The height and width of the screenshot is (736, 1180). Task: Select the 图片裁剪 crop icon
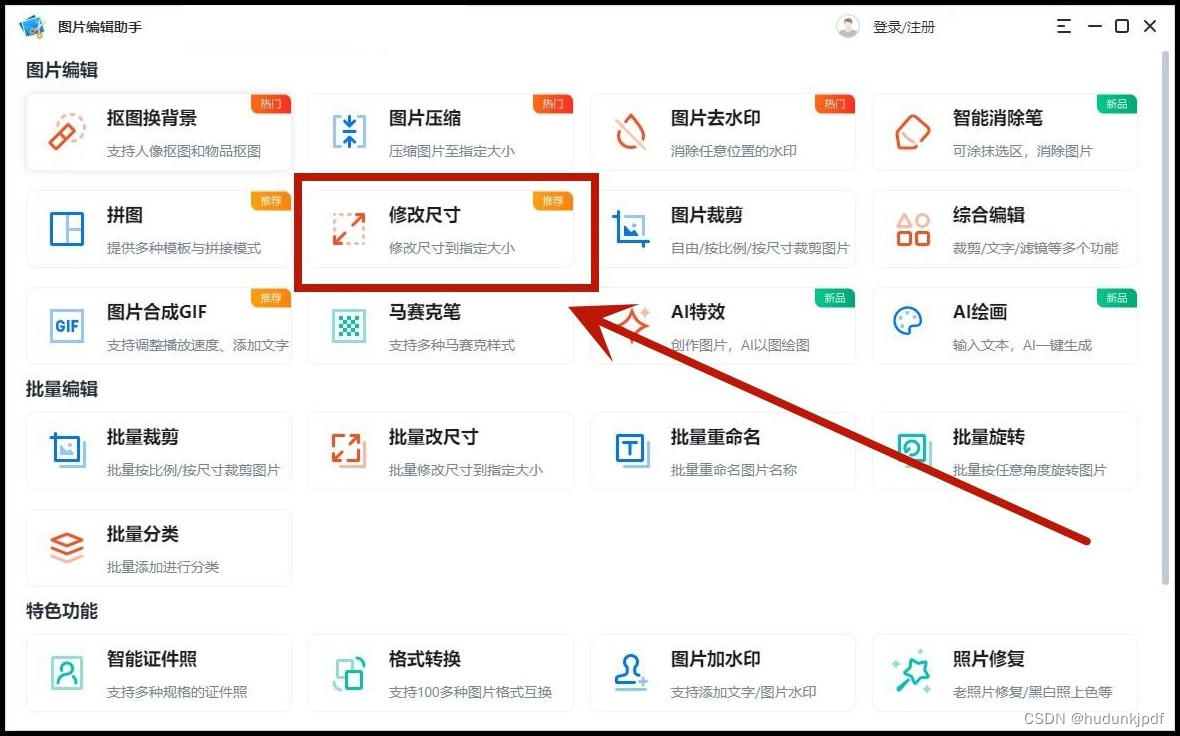631,229
